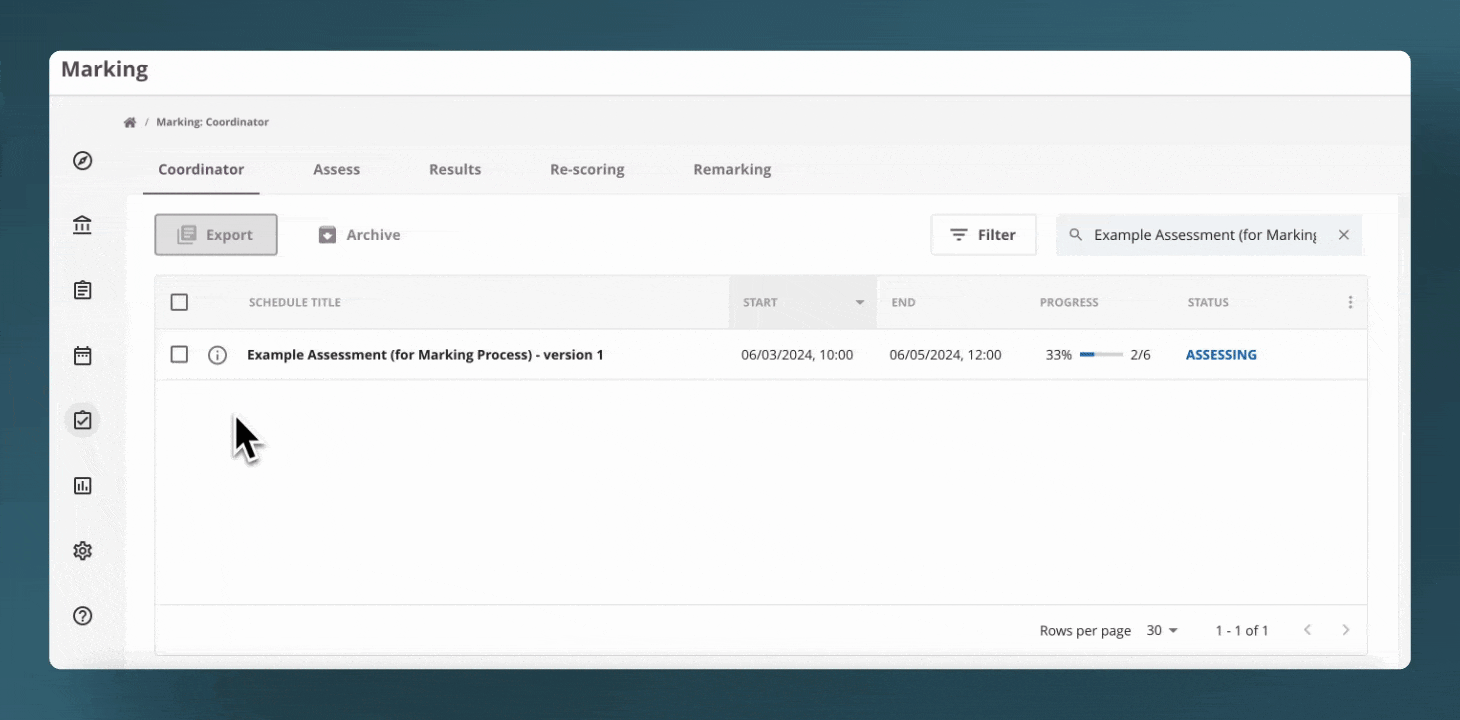Open the Filter button
The image size is (1460, 720).
coord(984,235)
